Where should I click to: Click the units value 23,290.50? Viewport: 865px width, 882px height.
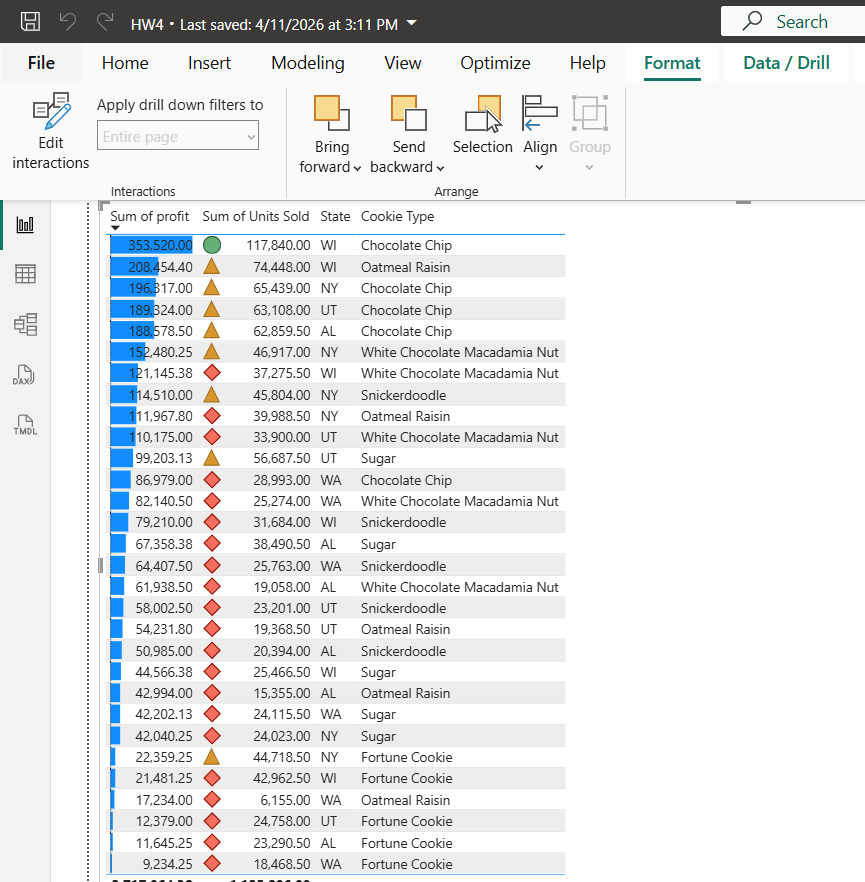click(x=282, y=843)
